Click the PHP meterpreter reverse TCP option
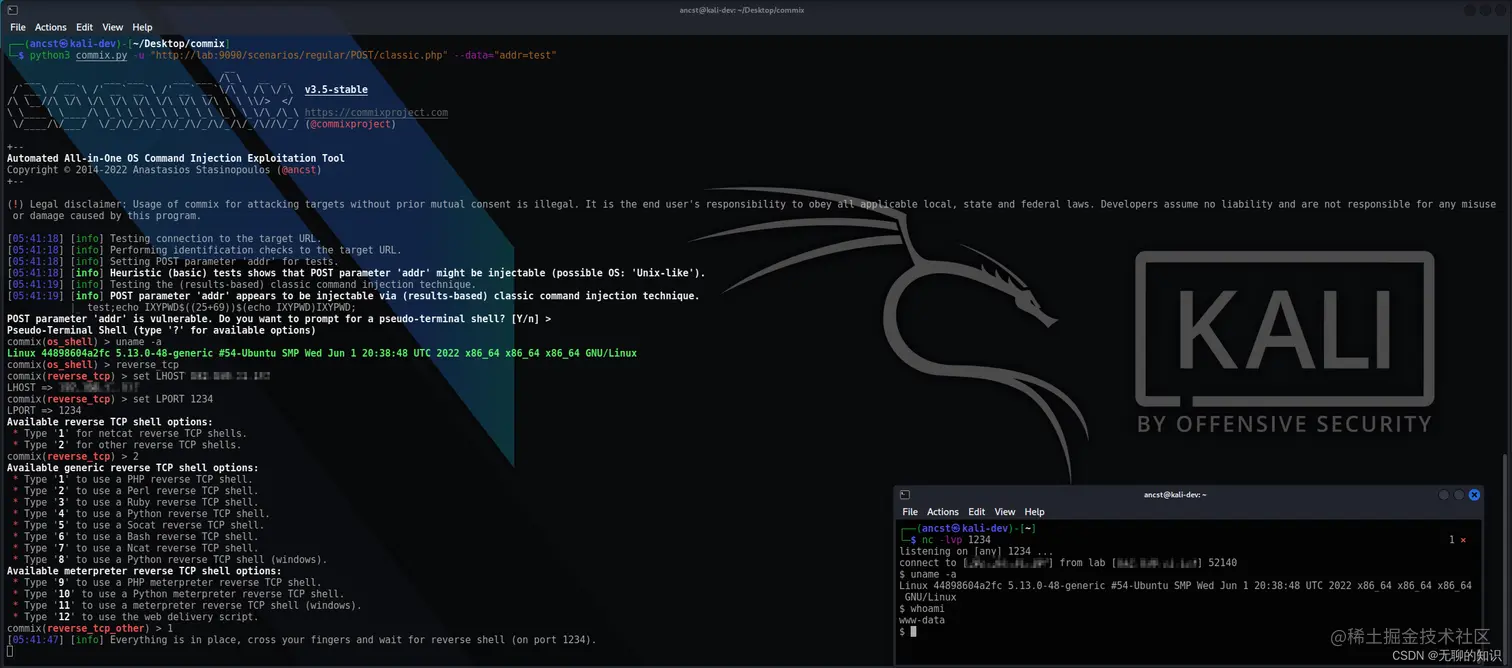This screenshot has height=668, width=1512. tap(167, 582)
